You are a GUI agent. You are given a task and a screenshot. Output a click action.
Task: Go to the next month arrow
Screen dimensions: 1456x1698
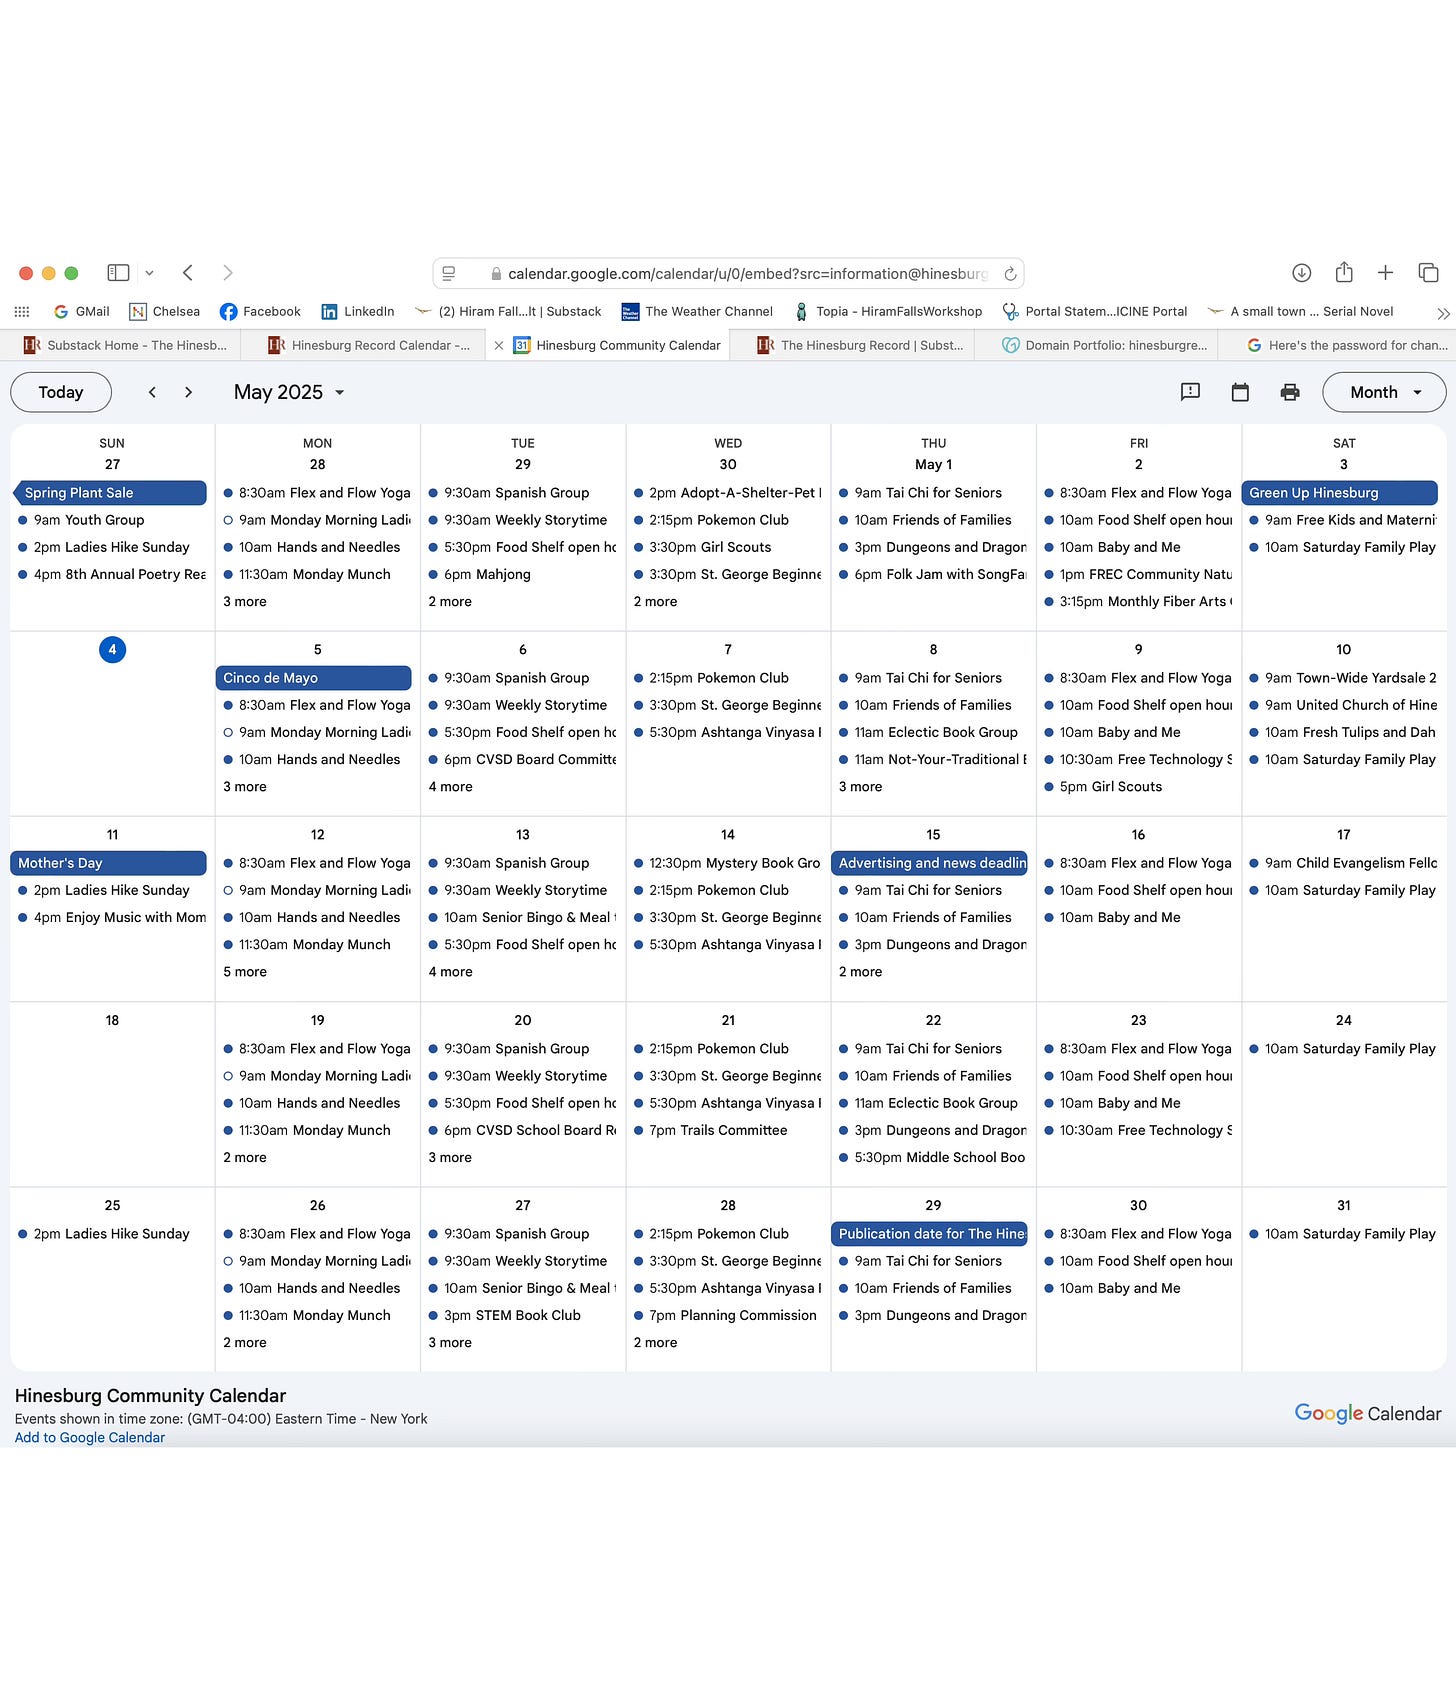coord(188,392)
